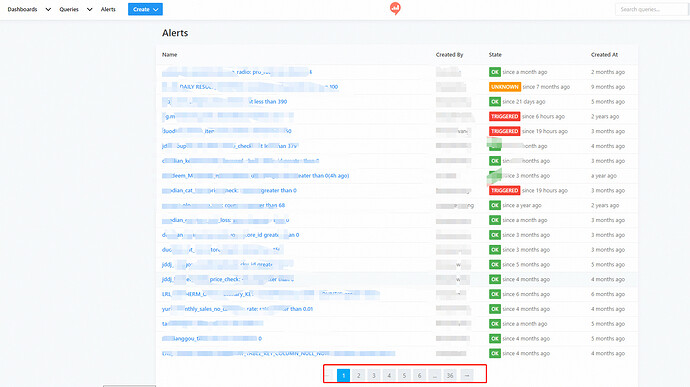Open the alert containing 'COLUMN_NULL'
The image size is (690, 387).
(279, 354)
